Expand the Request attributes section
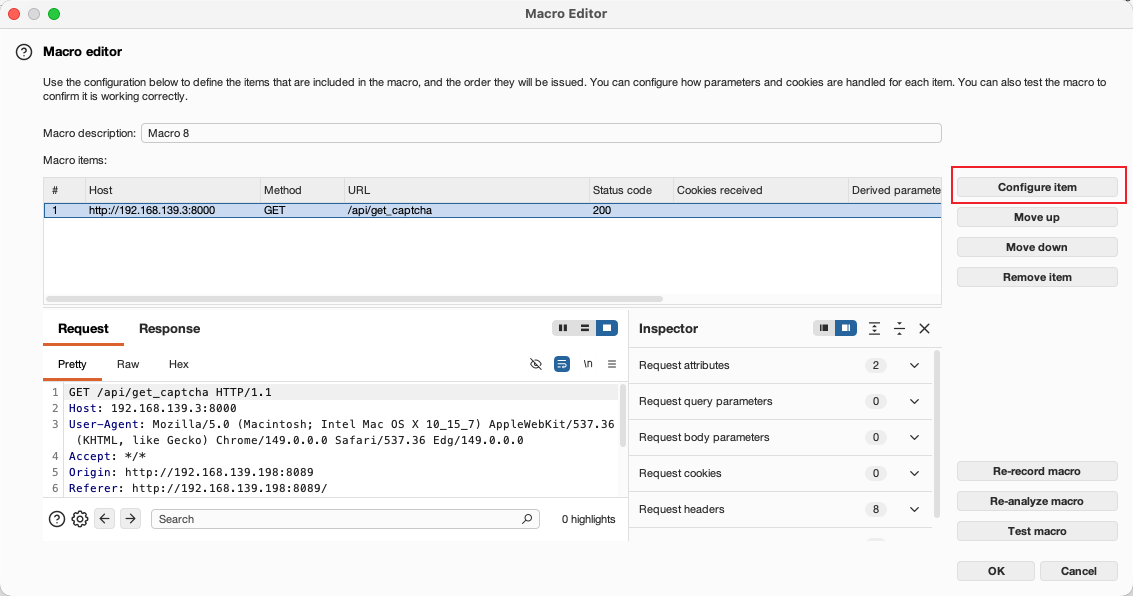Viewport: 1133px width, 596px height. (x=914, y=366)
